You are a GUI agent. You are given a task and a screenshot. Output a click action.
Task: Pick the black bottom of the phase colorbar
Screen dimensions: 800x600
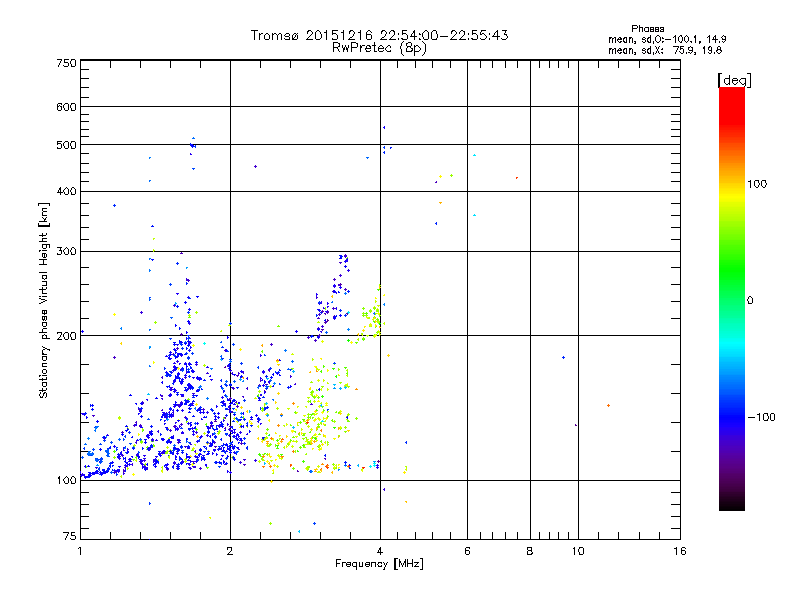pyautogui.click(x=732, y=503)
